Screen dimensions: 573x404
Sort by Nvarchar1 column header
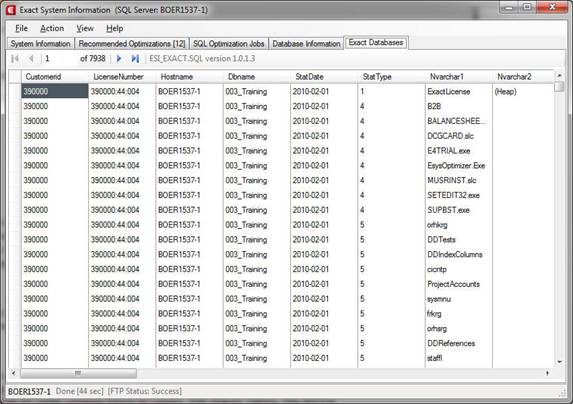point(458,77)
